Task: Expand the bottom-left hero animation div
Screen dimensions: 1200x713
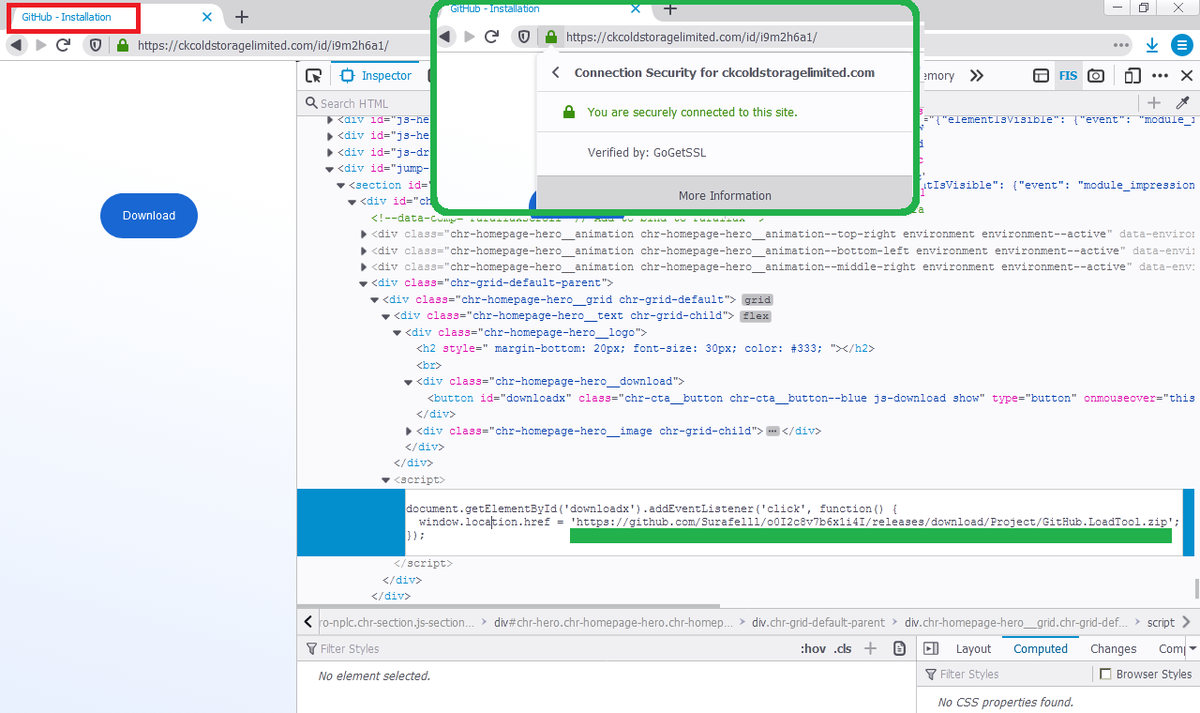Action: point(364,251)
